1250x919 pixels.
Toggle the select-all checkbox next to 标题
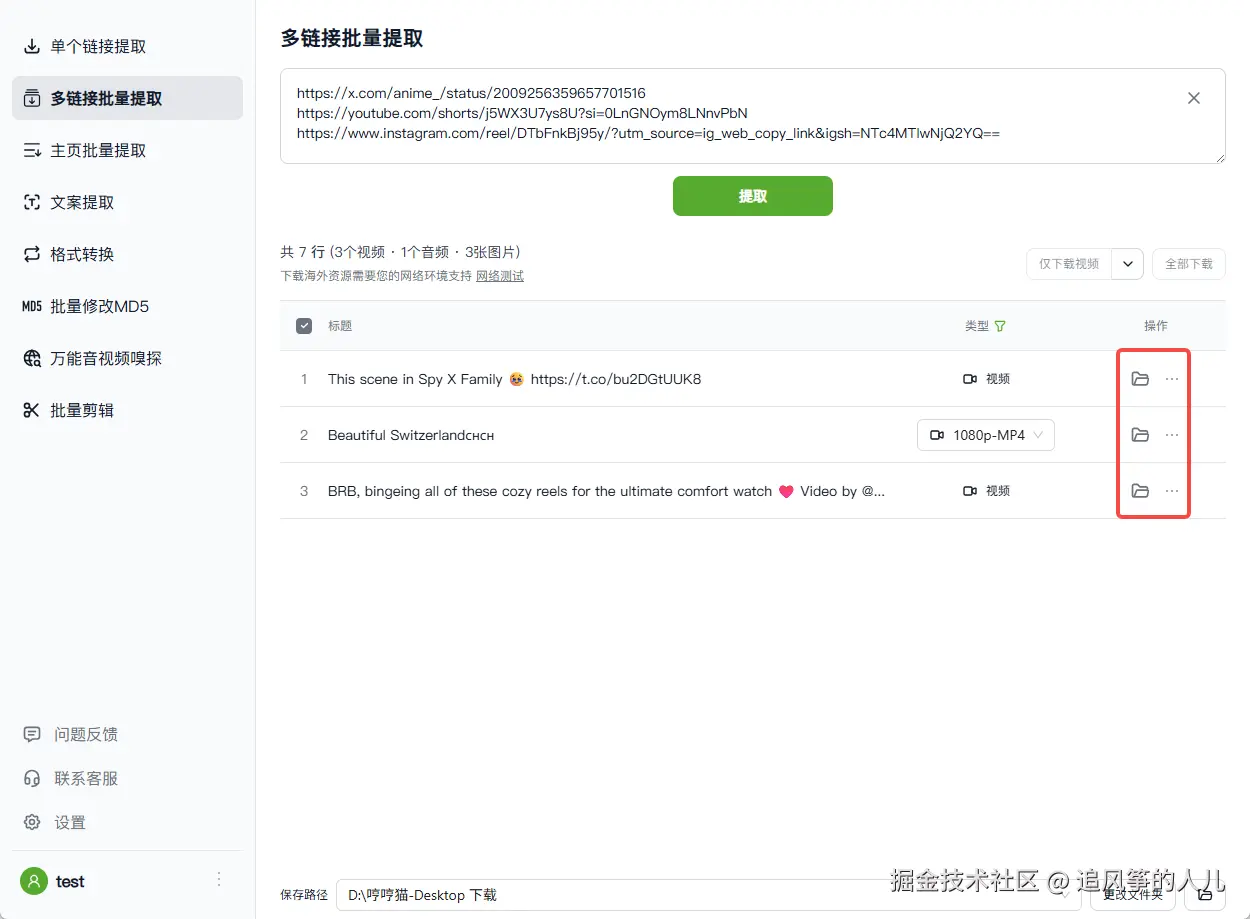point(304,326)
